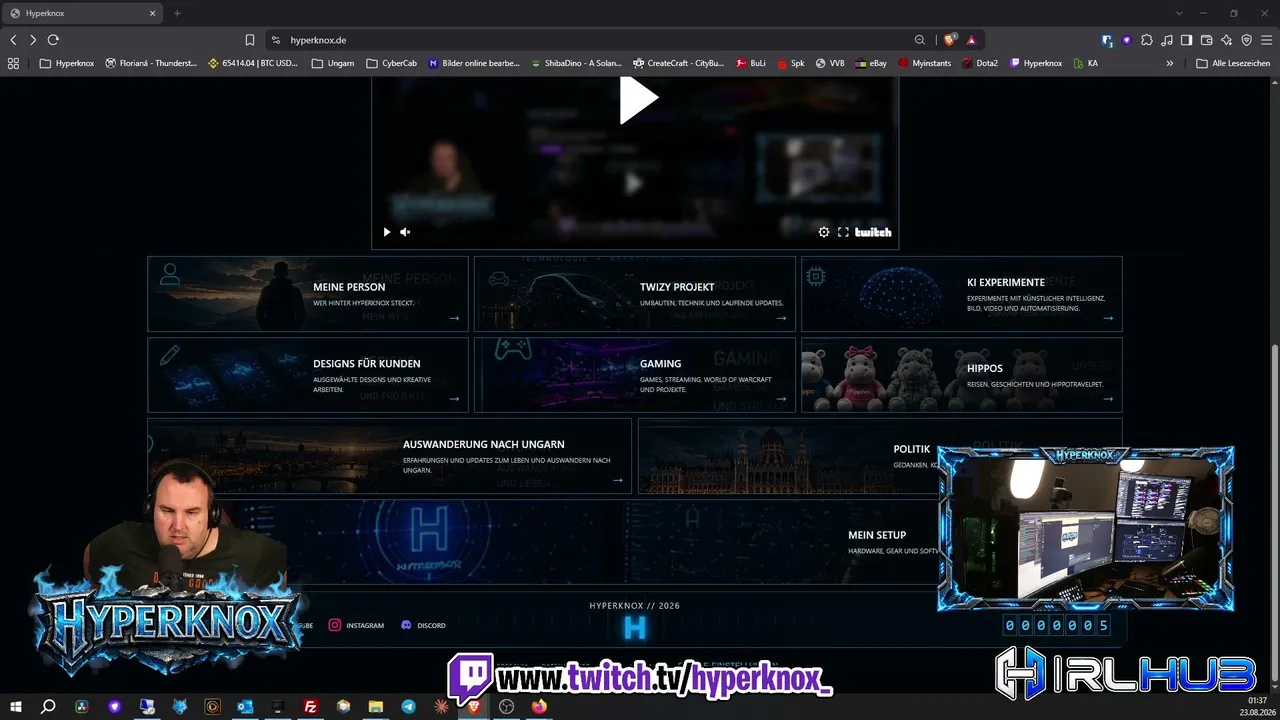Image resolution: width=1280 pixels, height=720 pixels.
Task: Open the site settings icon beside the URL
Action: tap(275, 40)
